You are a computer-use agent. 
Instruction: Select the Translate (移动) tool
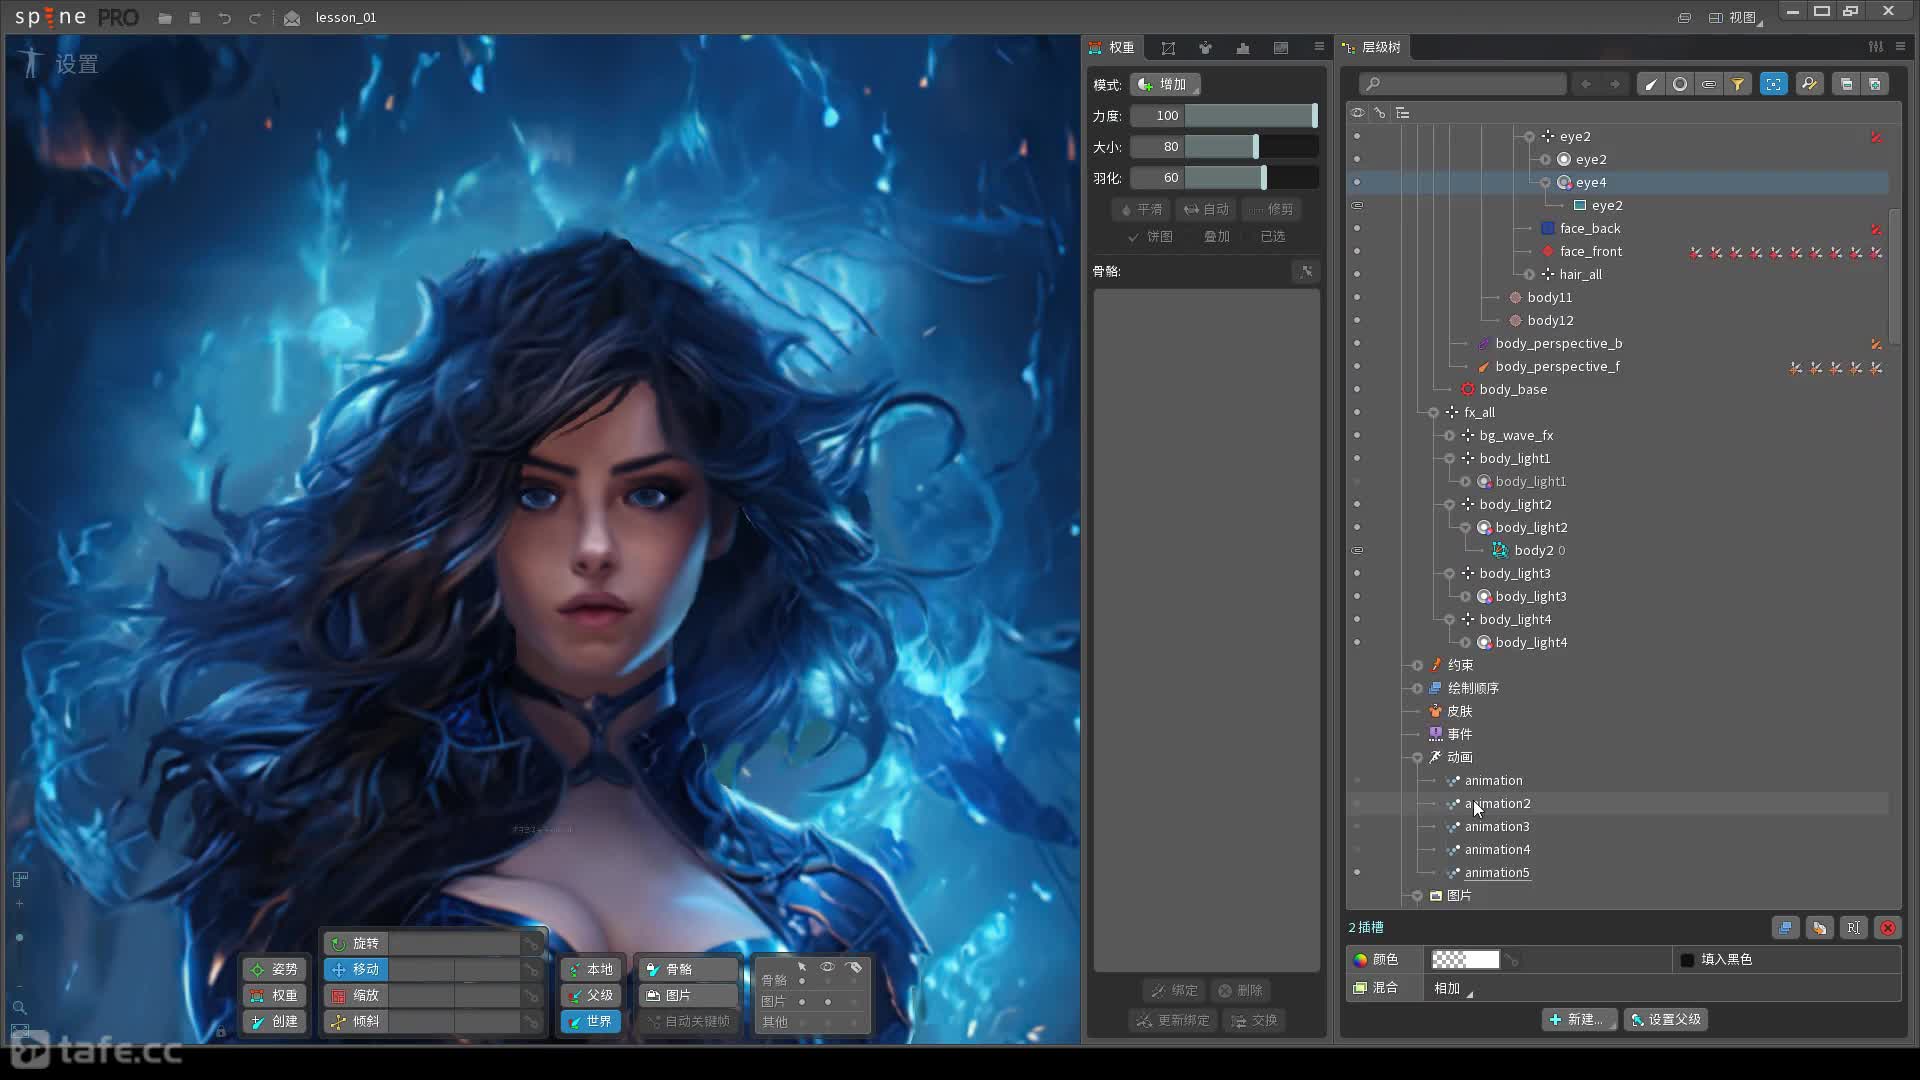pos(355,969)
